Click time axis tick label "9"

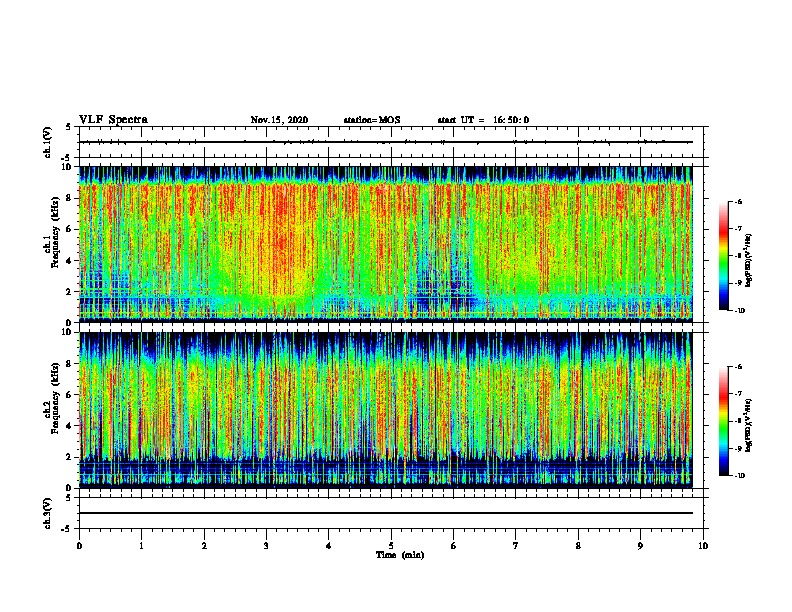tap(640, 546)
